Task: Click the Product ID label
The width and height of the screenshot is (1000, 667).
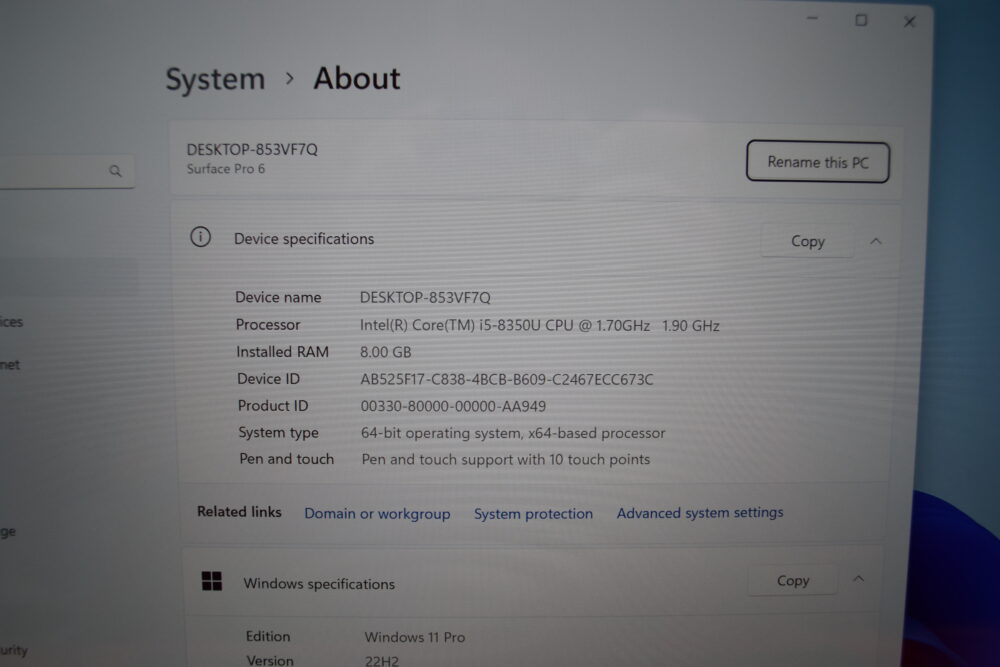Action: (x=272, y=406)
